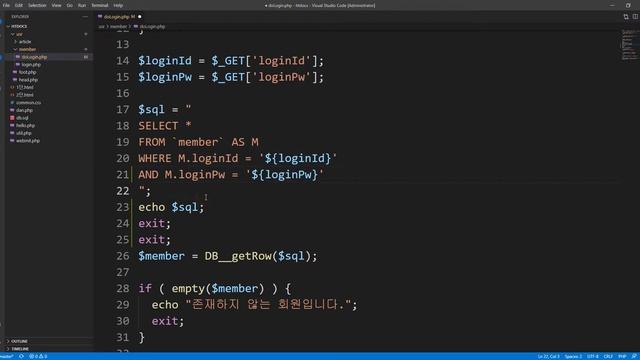The height and width of the screenshot is (360, 640).
Task: Open the Go menu
Action: [x=69, y=5]
